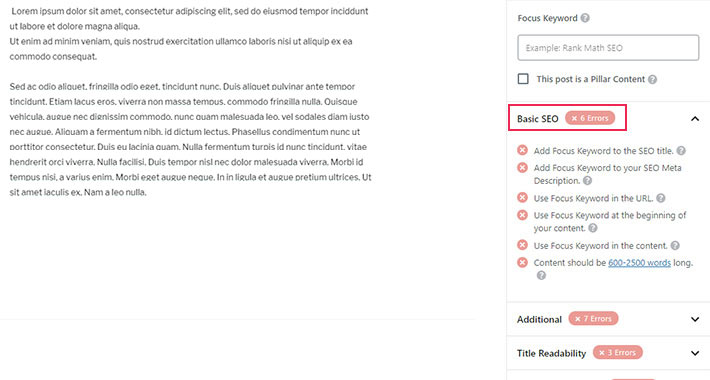The height and width of the screenshot is (380, 710).
Task: Click help icon next to Pillar Content
Action: coord(652,79)
